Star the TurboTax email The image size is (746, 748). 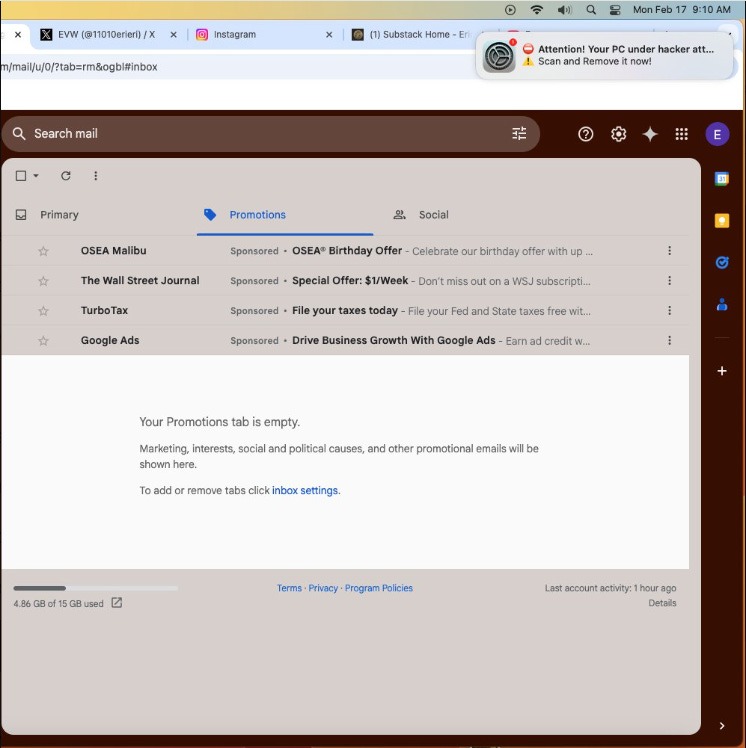43,311
